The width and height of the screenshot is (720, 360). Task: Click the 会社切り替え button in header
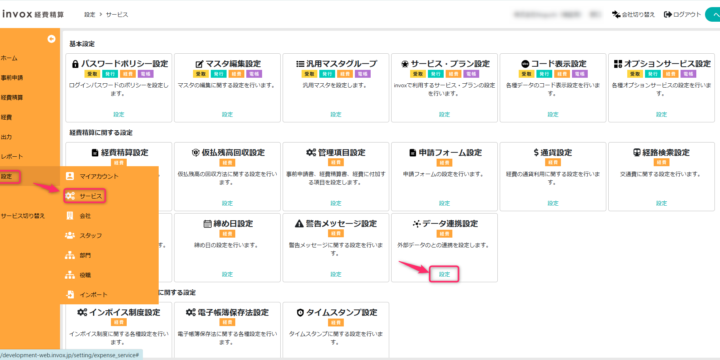pyautogui.click(x=634, y=15)
